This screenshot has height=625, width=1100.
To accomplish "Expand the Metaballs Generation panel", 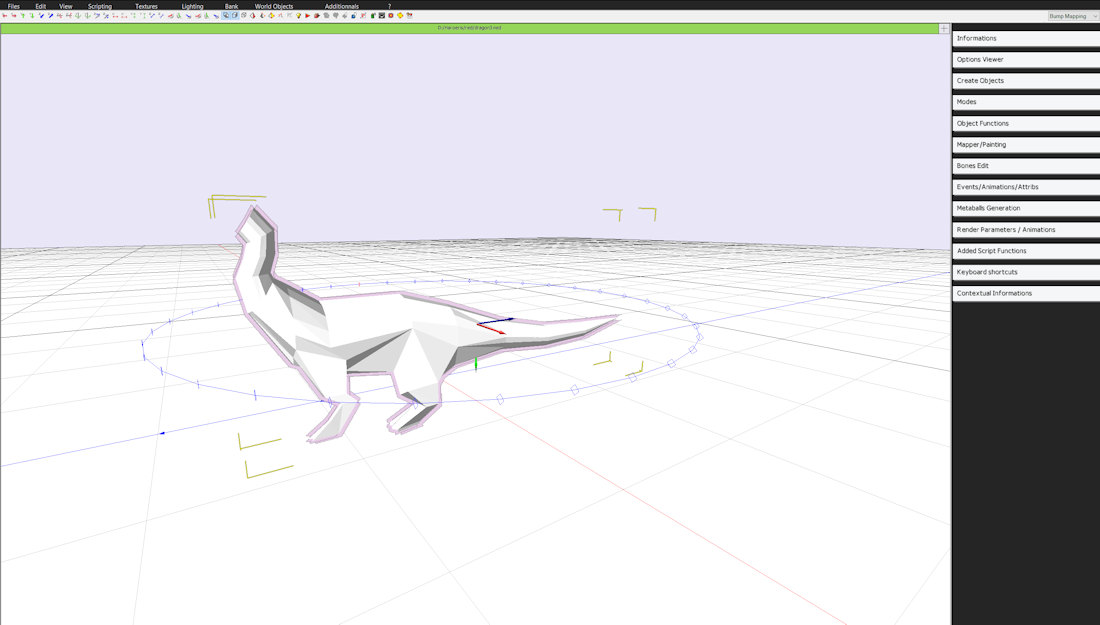I will [x=1026, y=208].
